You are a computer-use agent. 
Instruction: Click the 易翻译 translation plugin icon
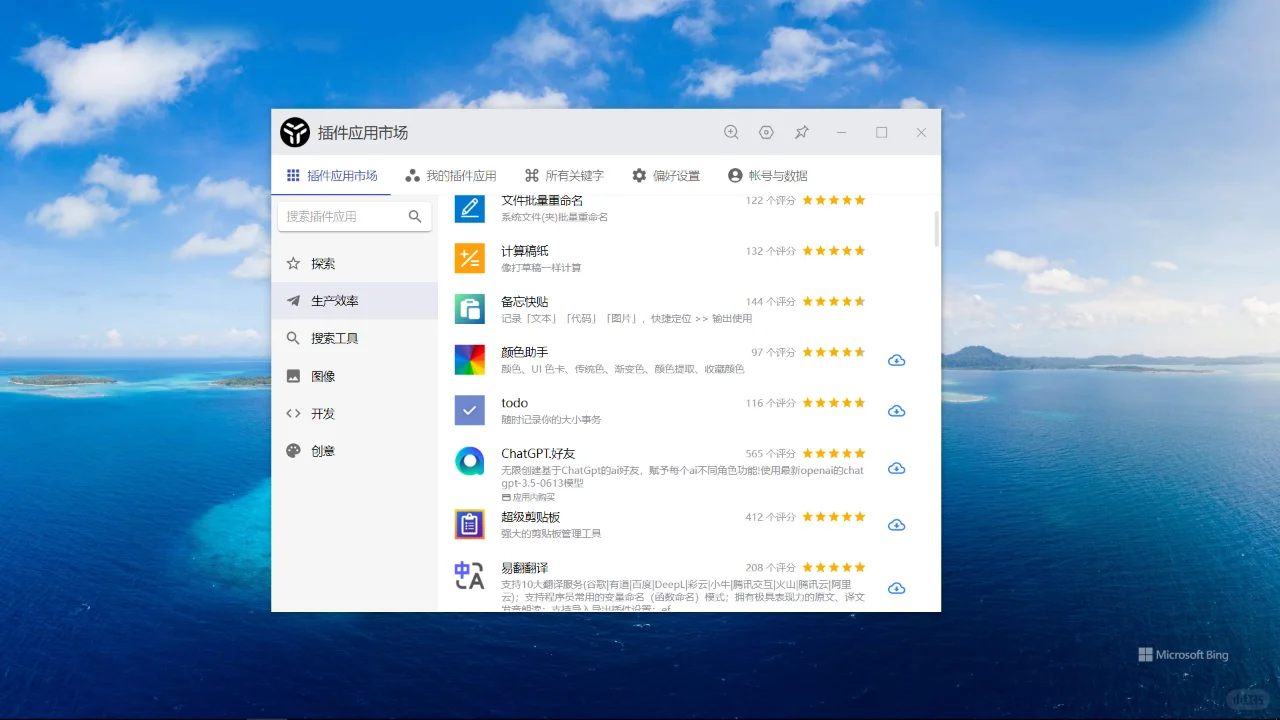pyautogui.click(x=469, y=574)
